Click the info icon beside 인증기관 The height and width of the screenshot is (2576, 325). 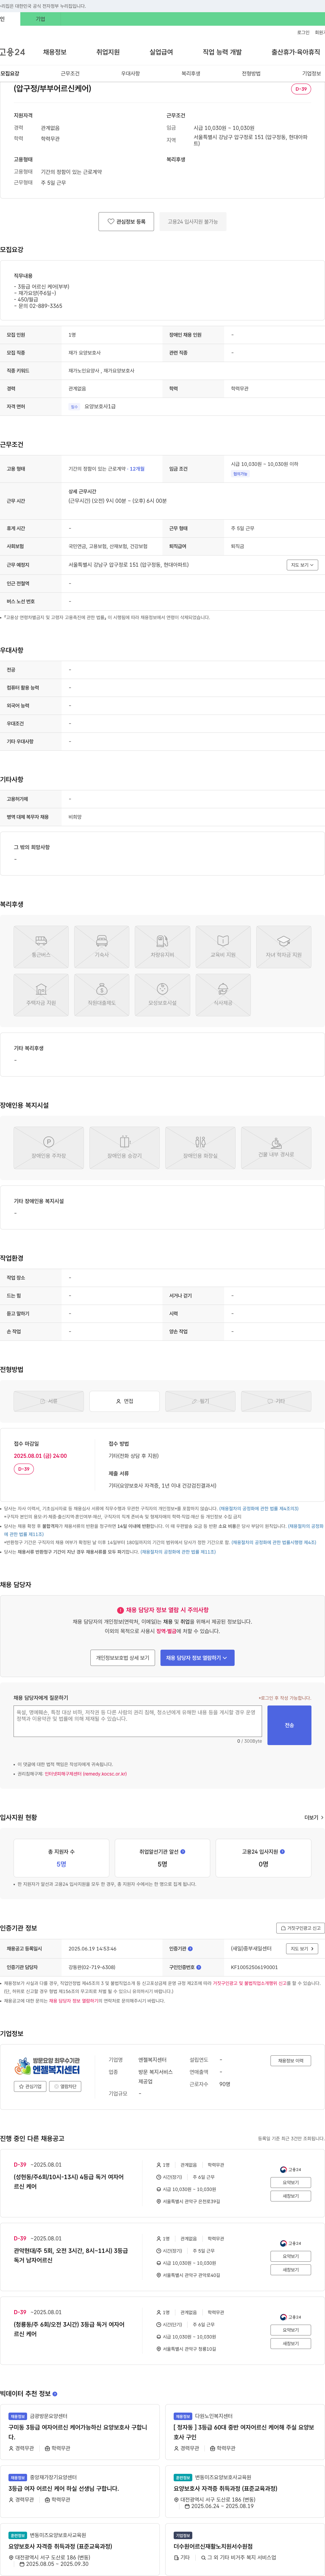click(190, 1949)
